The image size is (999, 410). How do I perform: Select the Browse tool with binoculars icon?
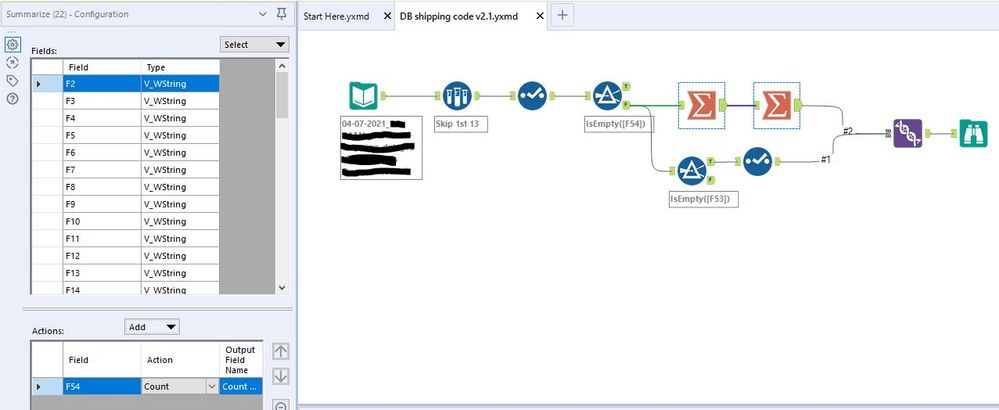pos(974,134)
